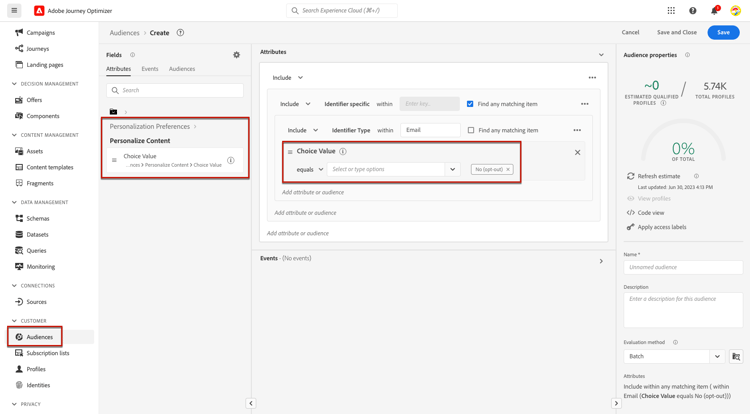Expand the Events section
The height and width of the screenshot is (414, 750).
[x=601, y=261]
